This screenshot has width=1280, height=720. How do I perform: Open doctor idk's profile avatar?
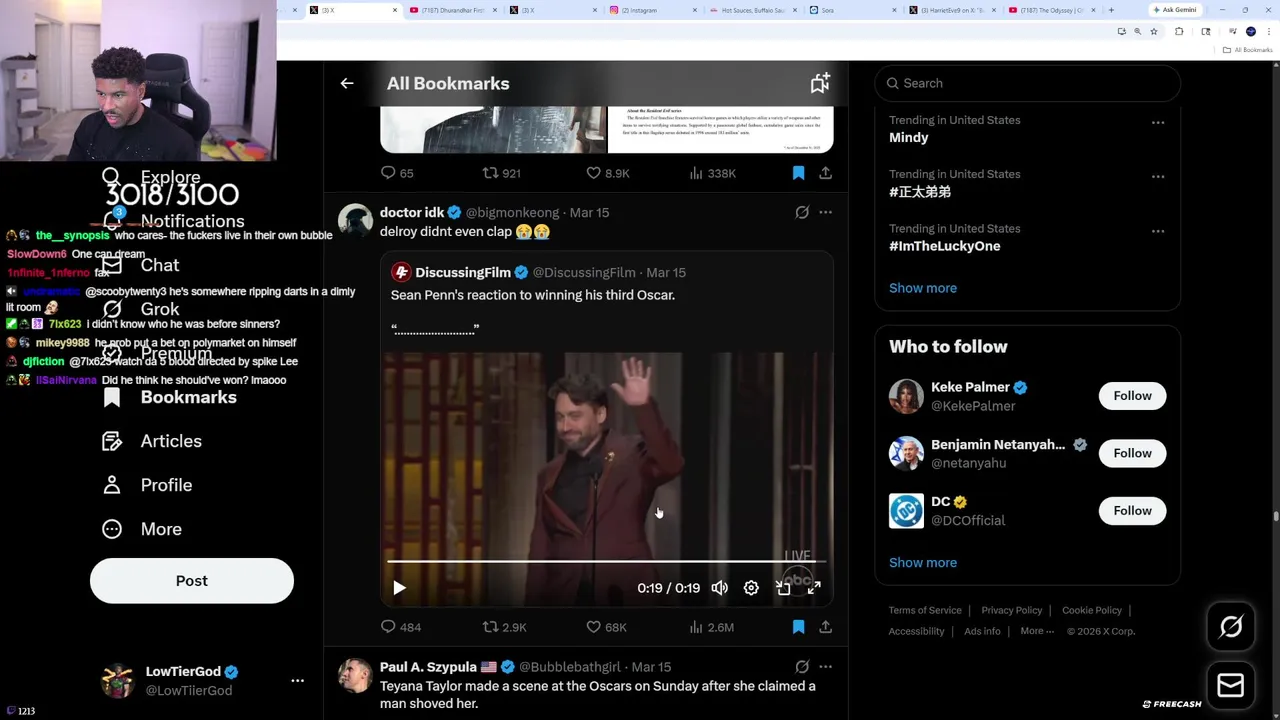click(x=355, y=220)
